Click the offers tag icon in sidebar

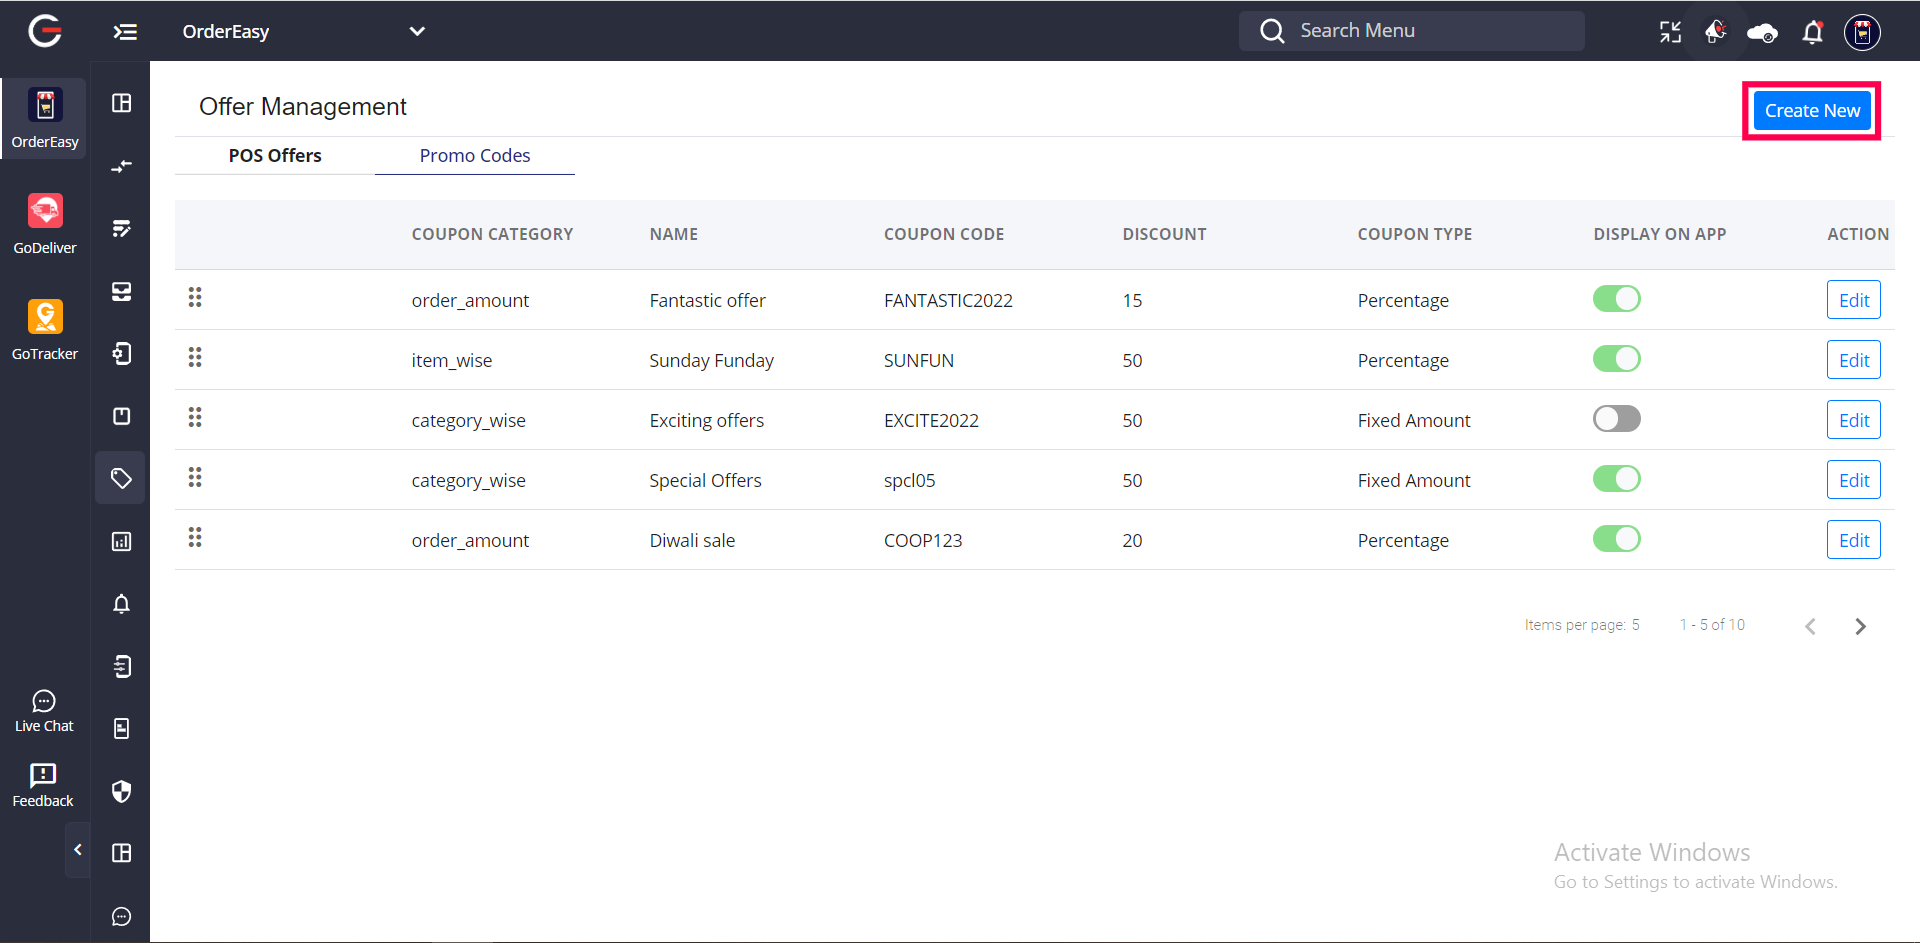(121, 478)
